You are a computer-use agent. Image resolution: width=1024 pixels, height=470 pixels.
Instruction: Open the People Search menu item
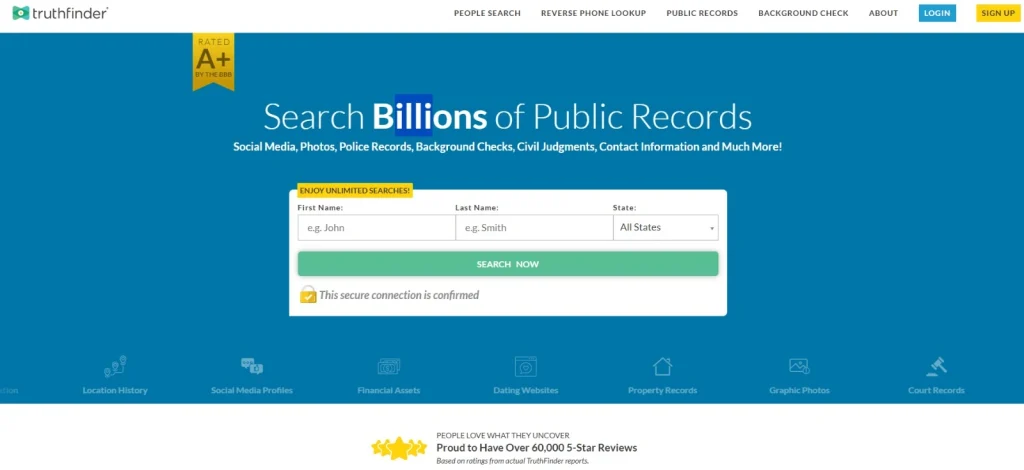487,13
